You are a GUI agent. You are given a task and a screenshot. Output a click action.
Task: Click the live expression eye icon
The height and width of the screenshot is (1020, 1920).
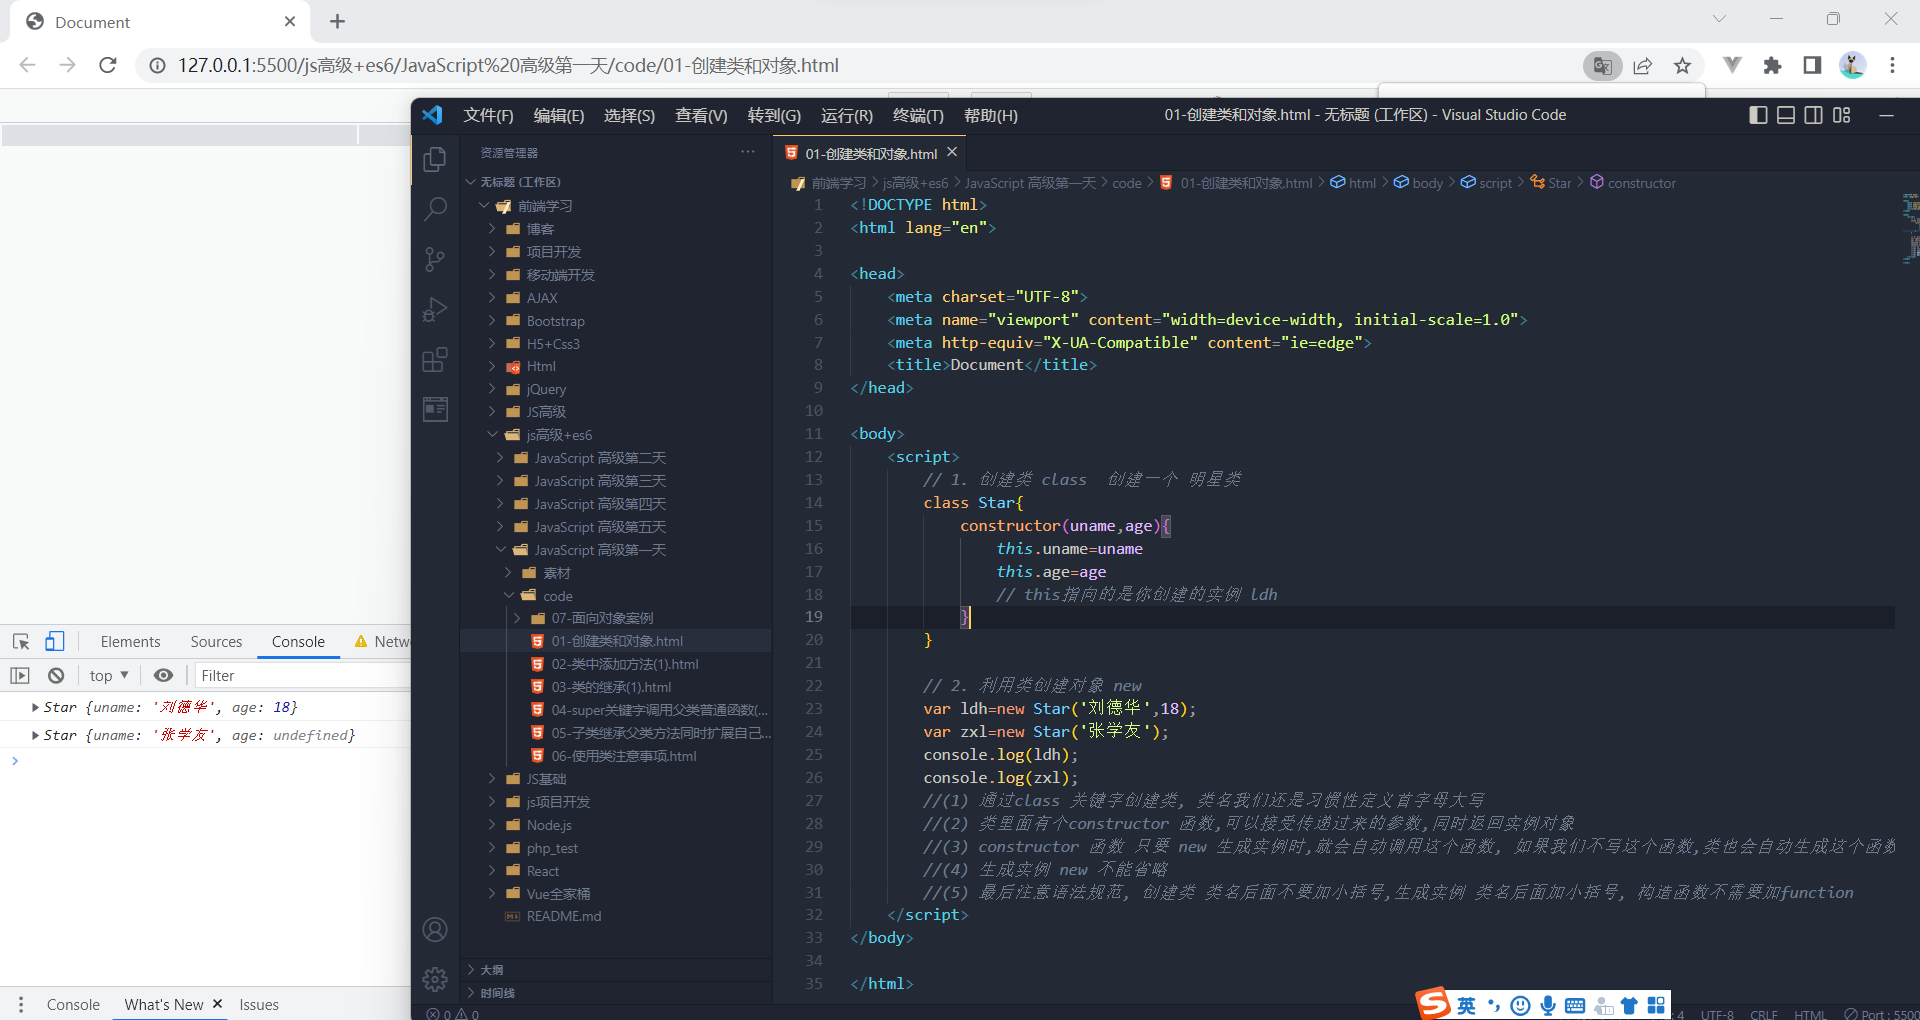pyautogui.click(x=164, y=675)
